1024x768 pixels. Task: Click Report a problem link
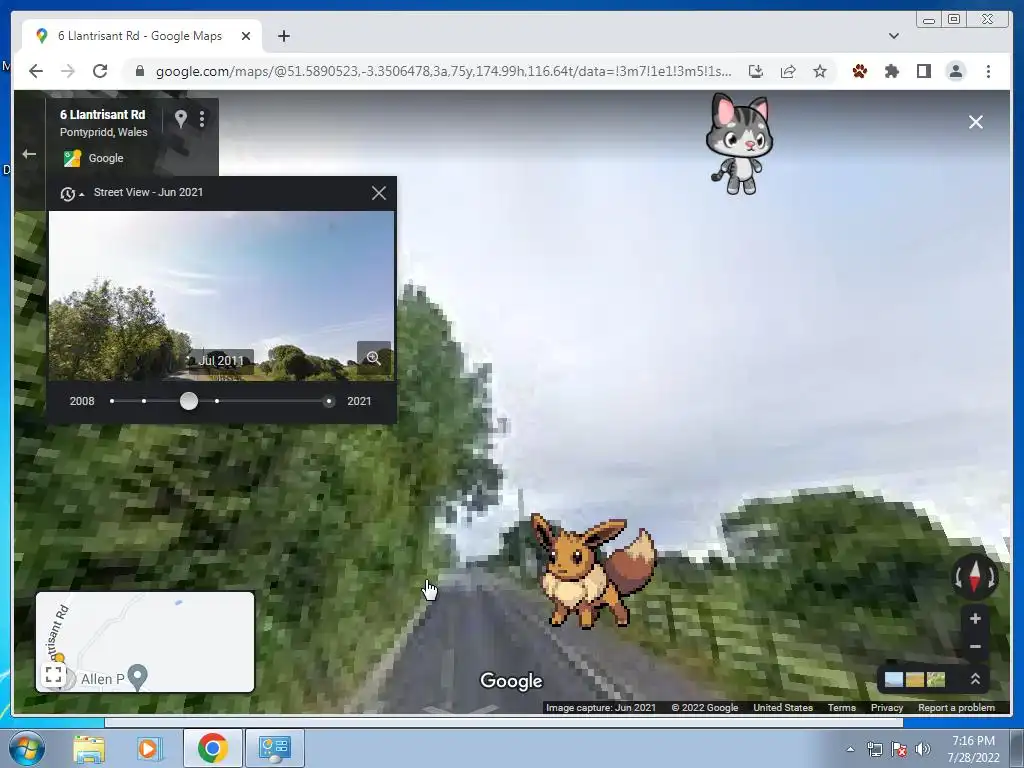956,707
